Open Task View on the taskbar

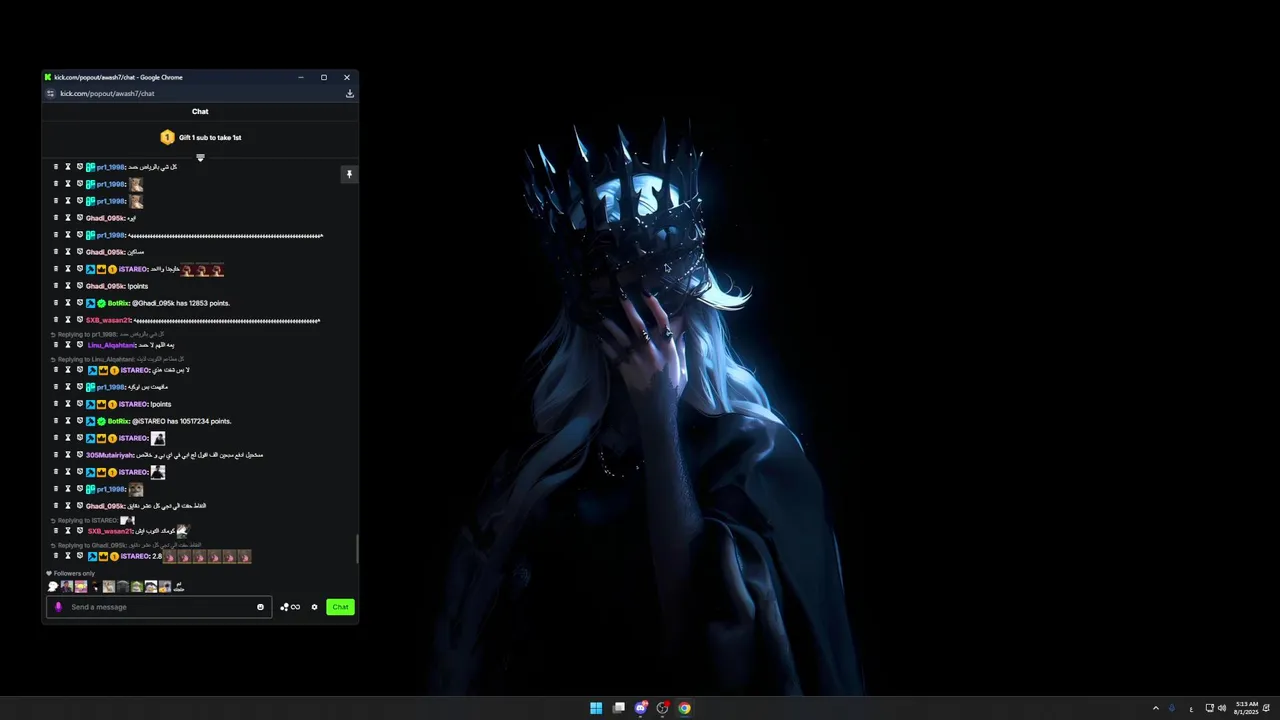619,708
